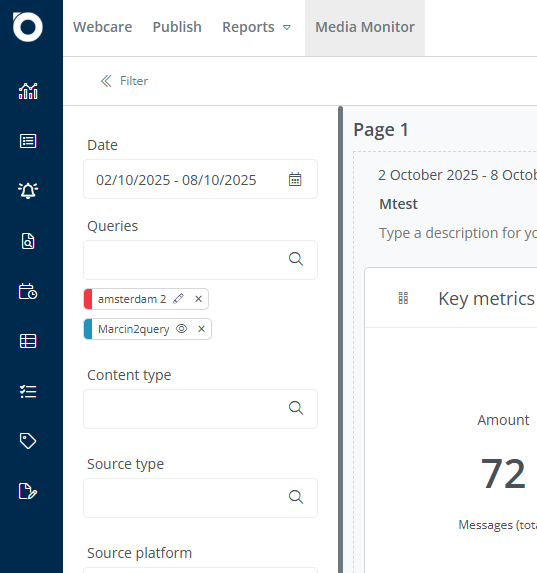This screenshot has width=537, height=573.
Task: Open the scheduled calendar clock sidebar icon
Action: [28, 291]
